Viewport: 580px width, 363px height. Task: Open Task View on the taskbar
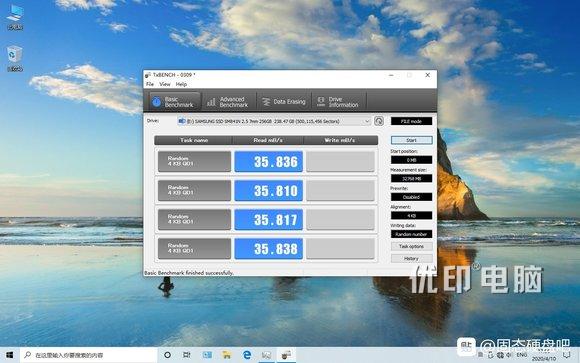coord(187,355)
